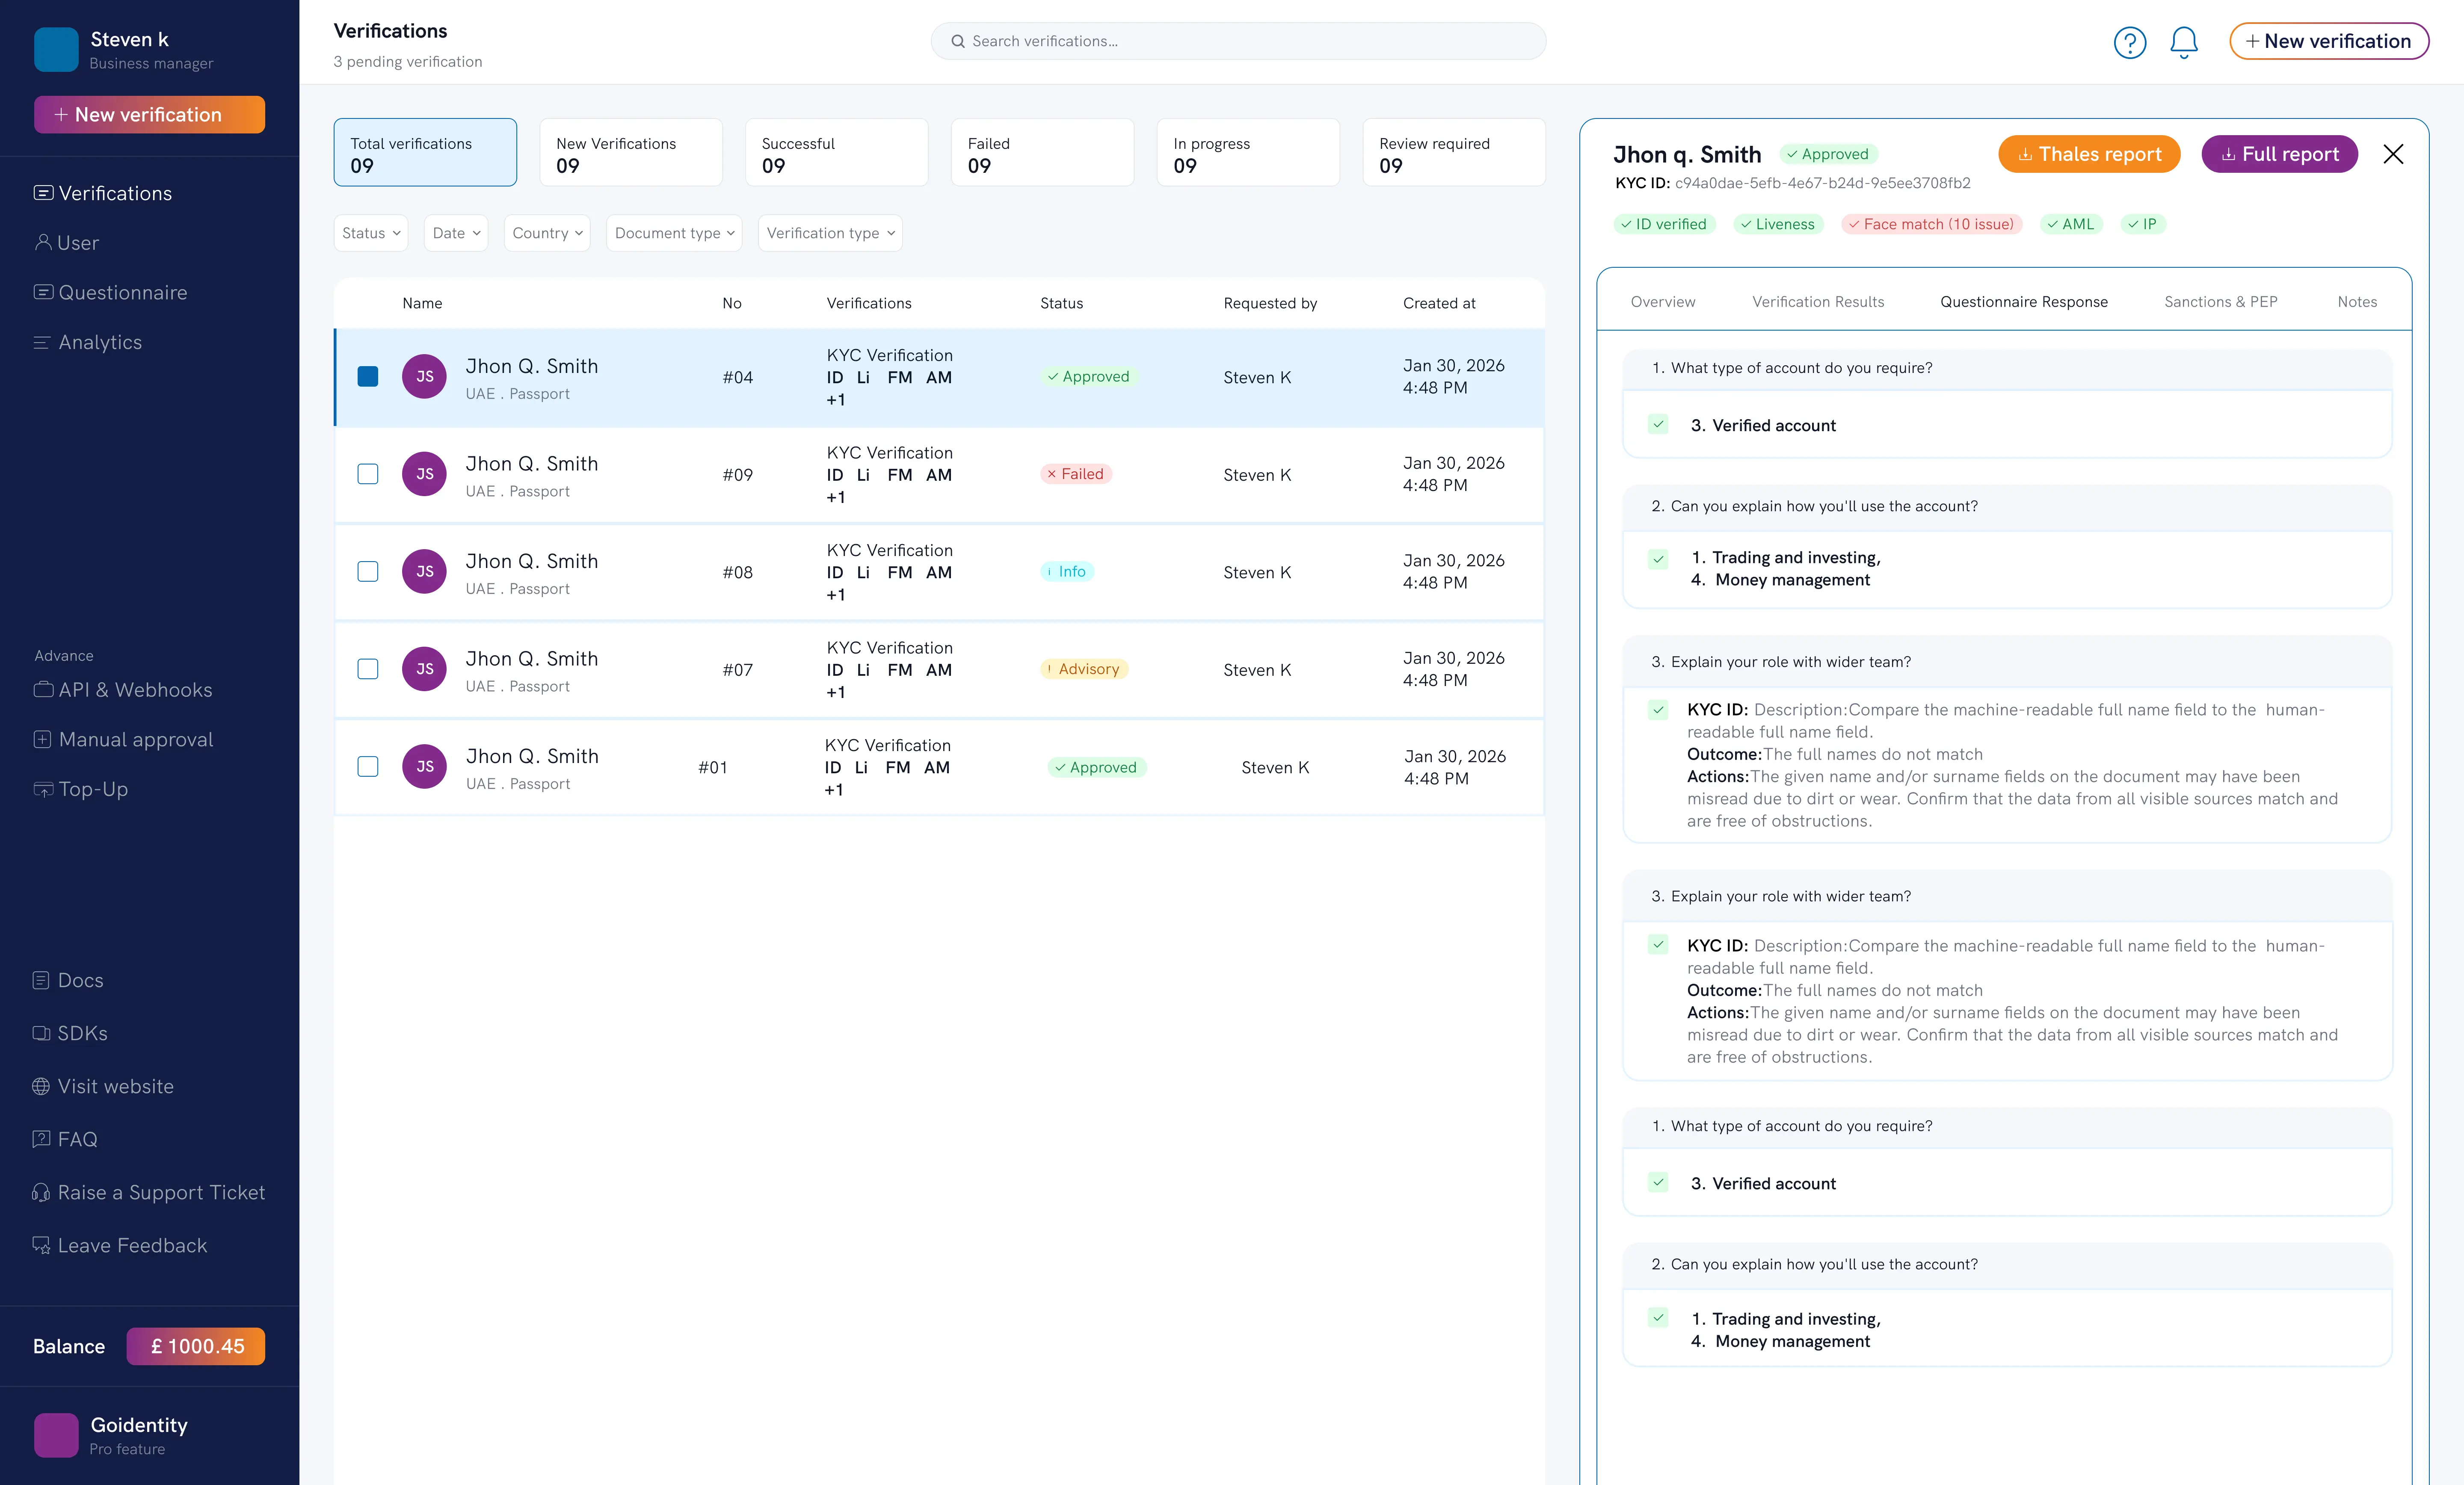This screenshot has width=2464, height=1485.
Task: Open notifications bell icon
Action: pyautogui.click(x=2184, y=42)
